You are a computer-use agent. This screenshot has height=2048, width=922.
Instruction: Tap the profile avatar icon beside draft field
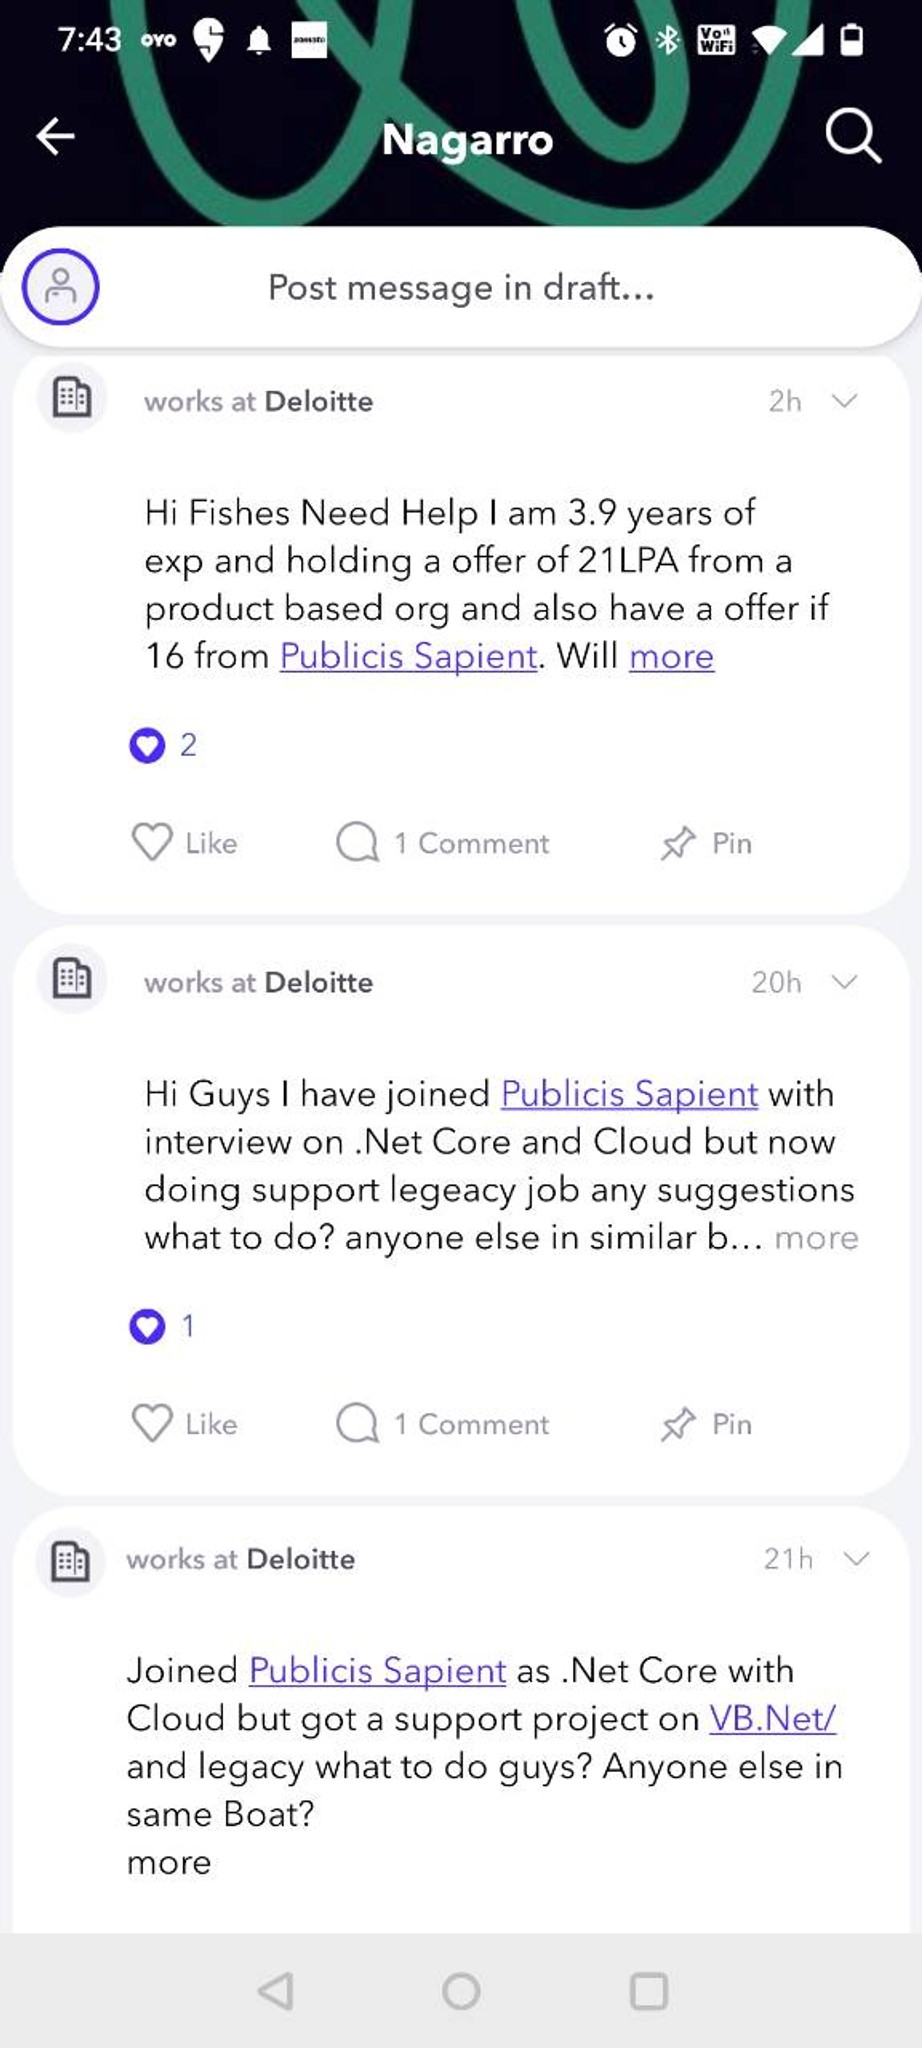tap(61, 287)
